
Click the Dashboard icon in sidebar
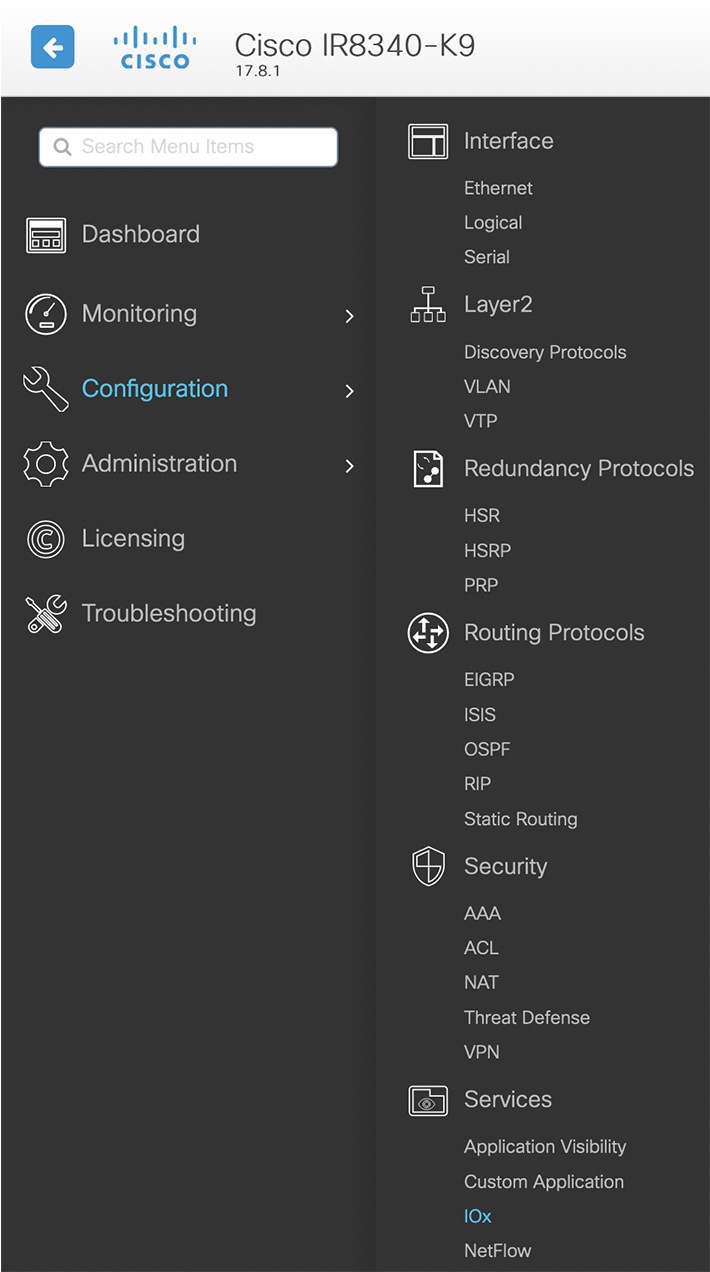[45, 235]
